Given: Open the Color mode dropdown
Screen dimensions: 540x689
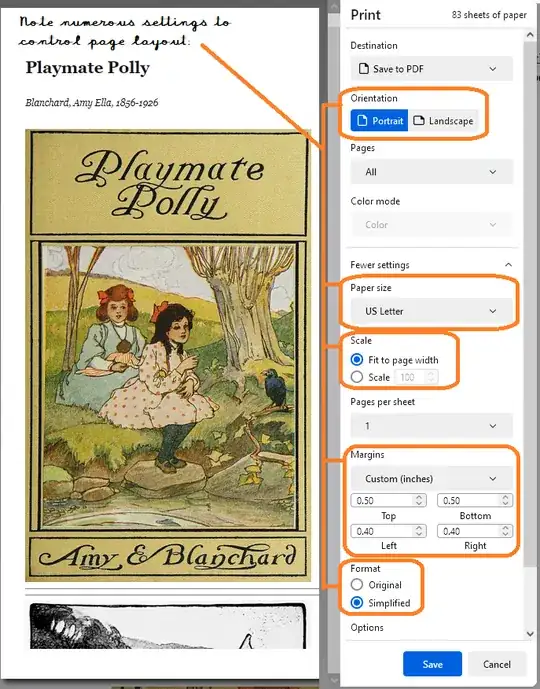Looking at the screenshot, I should click(431, 225).
